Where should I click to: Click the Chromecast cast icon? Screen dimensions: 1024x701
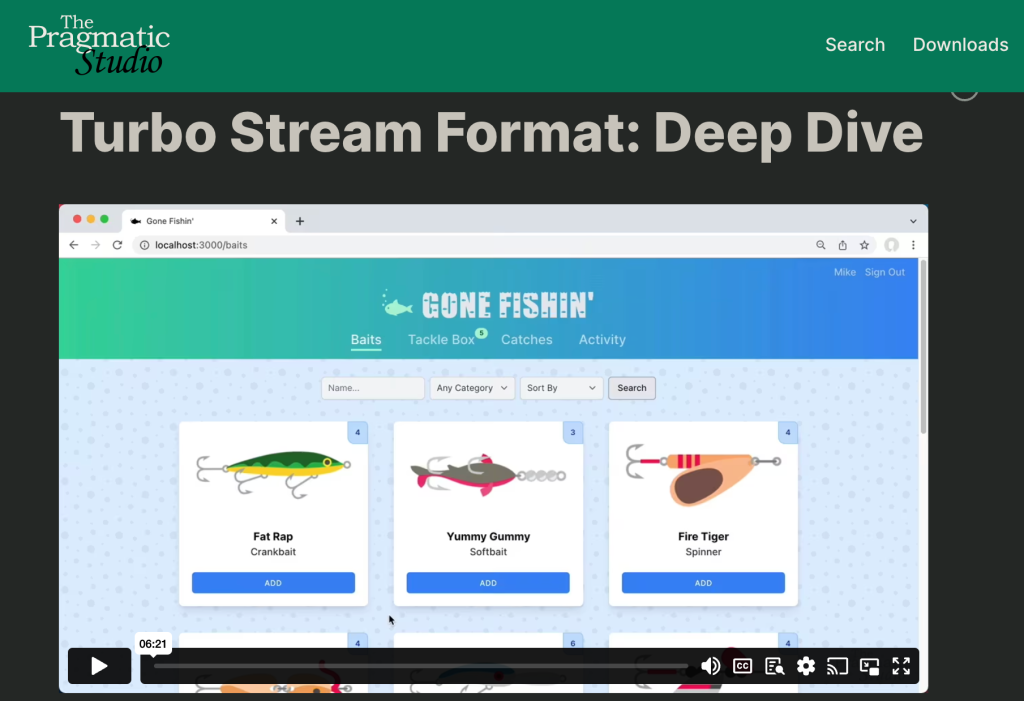click(x=837, y=666)
